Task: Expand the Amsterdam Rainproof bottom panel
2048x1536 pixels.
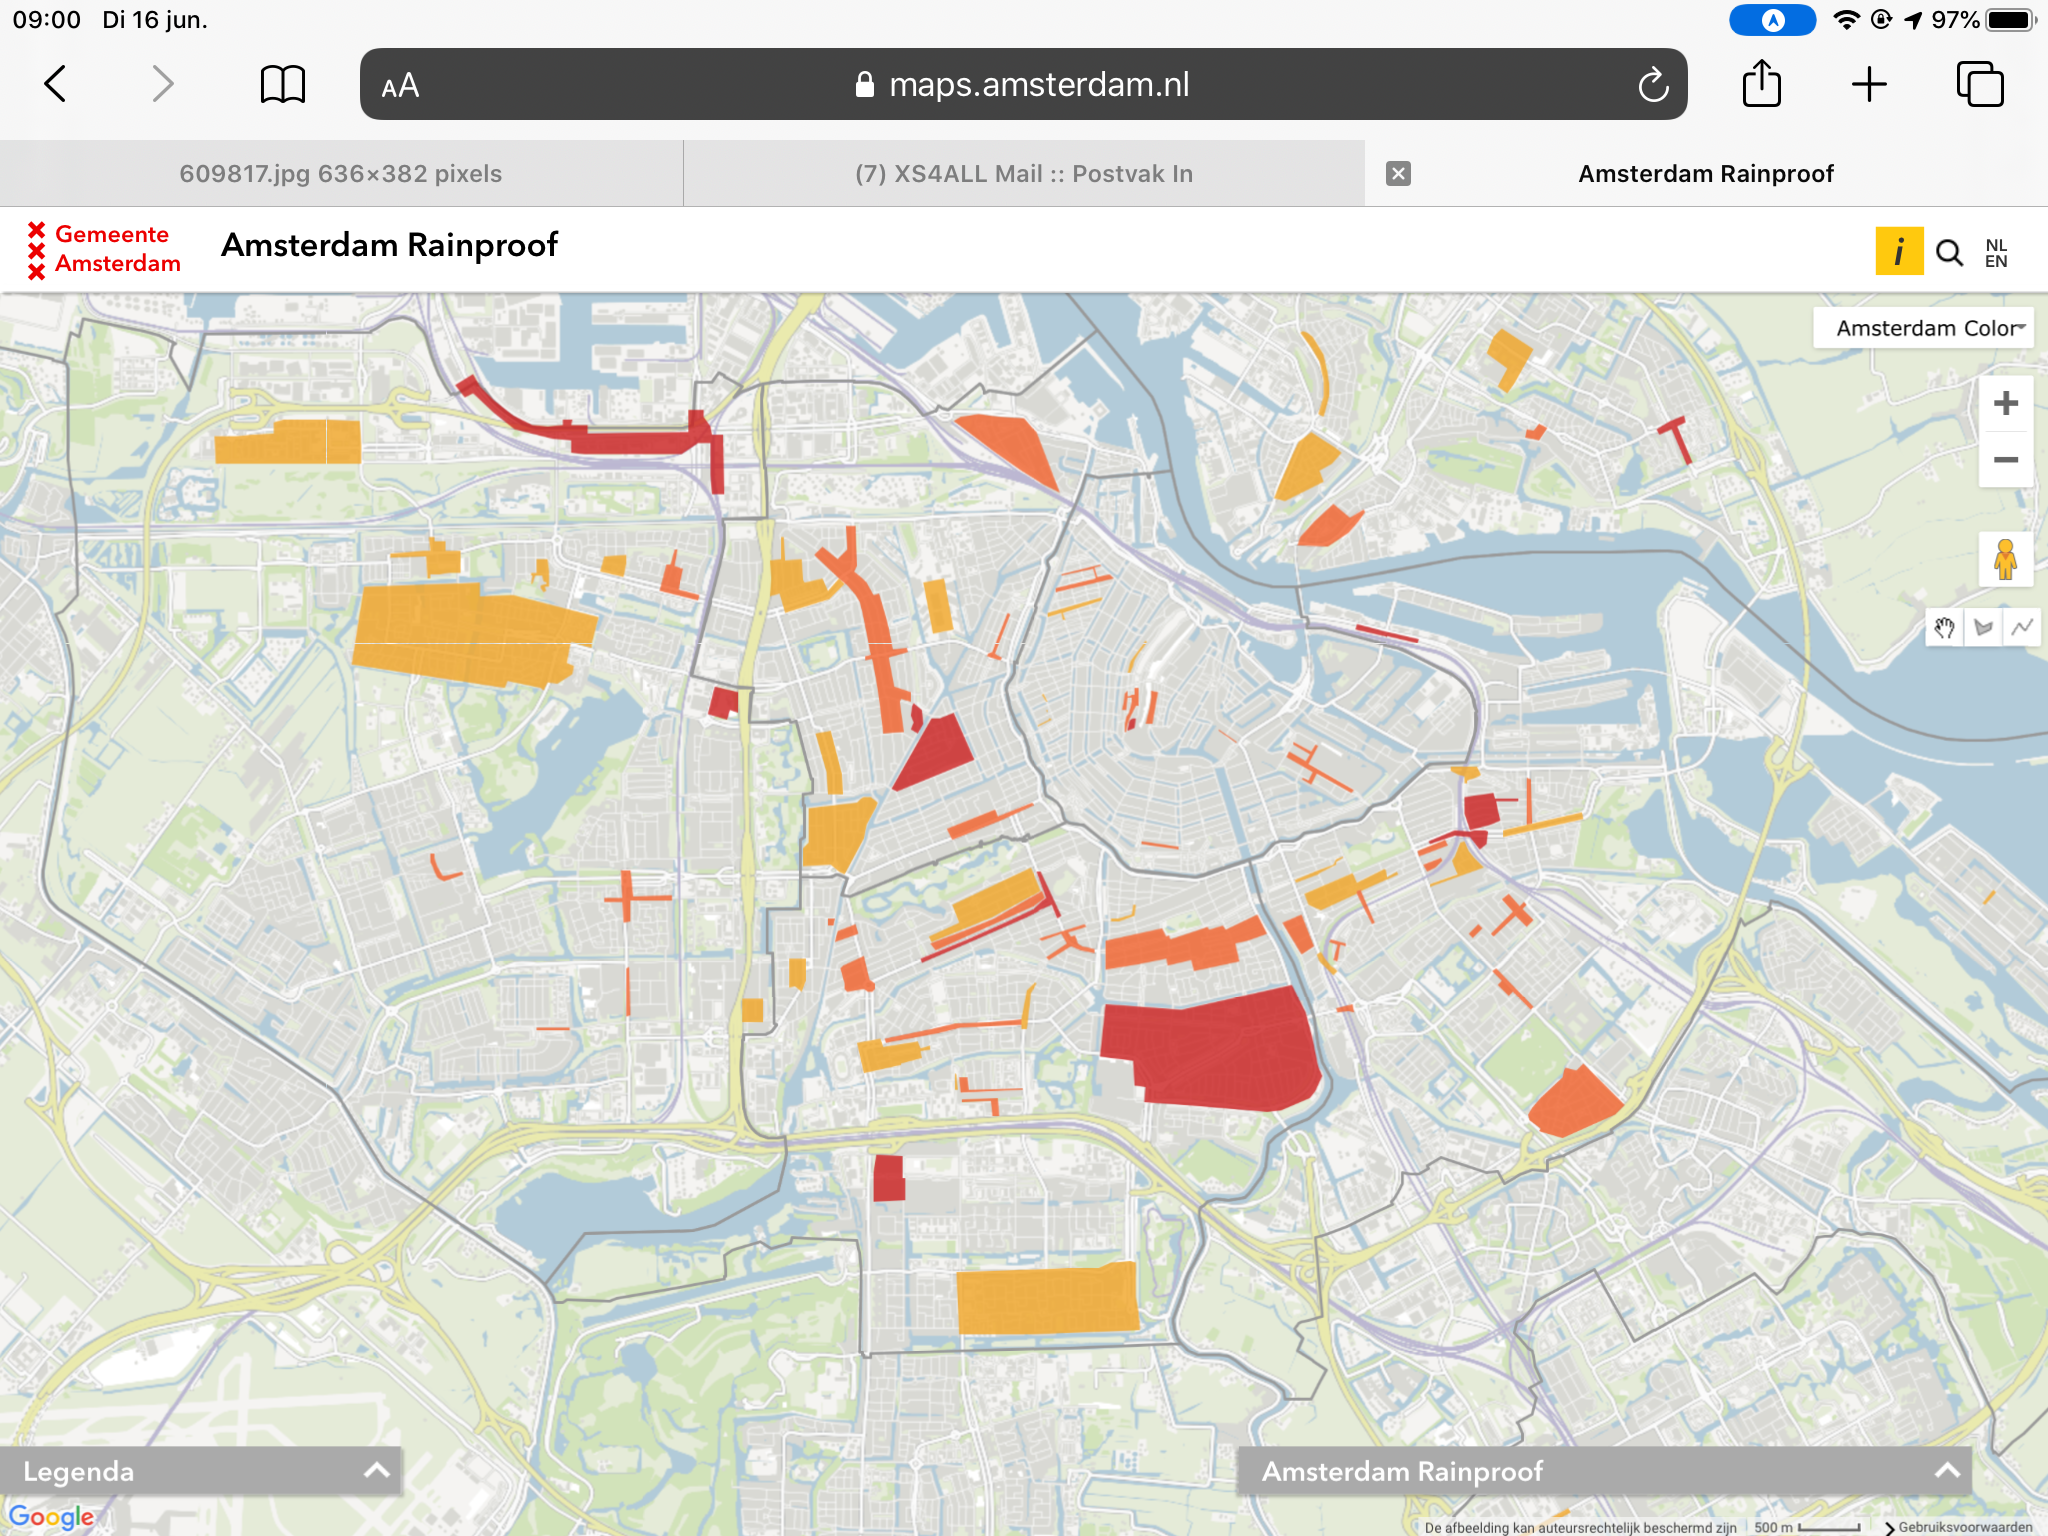Action: click(x=1604, y=1471)
